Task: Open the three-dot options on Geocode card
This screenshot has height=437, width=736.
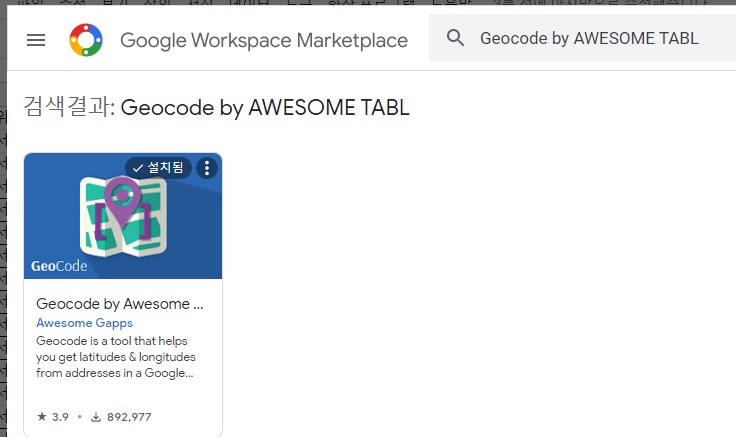Action: pyautogui.click(x=207, y=168)
